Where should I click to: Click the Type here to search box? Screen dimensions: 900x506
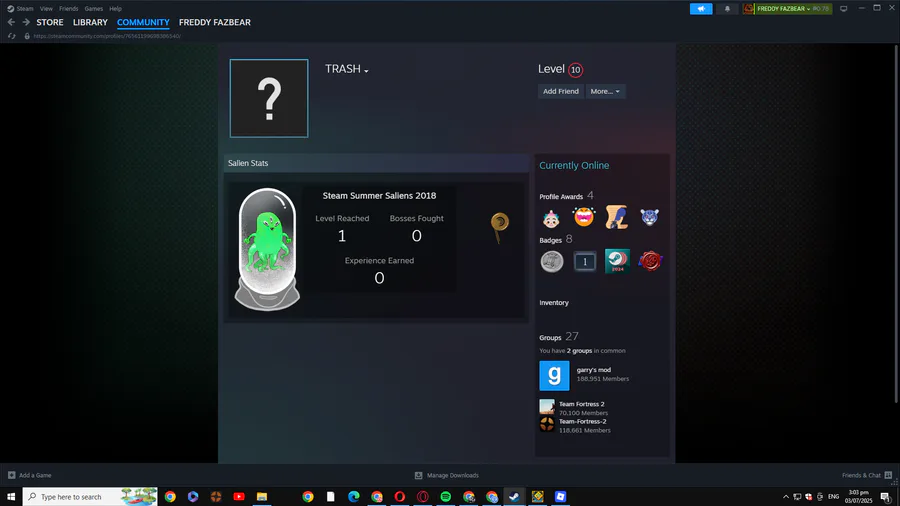tap(90, 496)
